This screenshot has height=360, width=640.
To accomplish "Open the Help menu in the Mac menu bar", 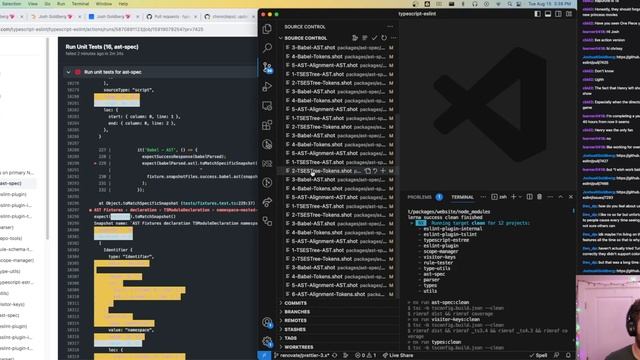I will (123, 4).
